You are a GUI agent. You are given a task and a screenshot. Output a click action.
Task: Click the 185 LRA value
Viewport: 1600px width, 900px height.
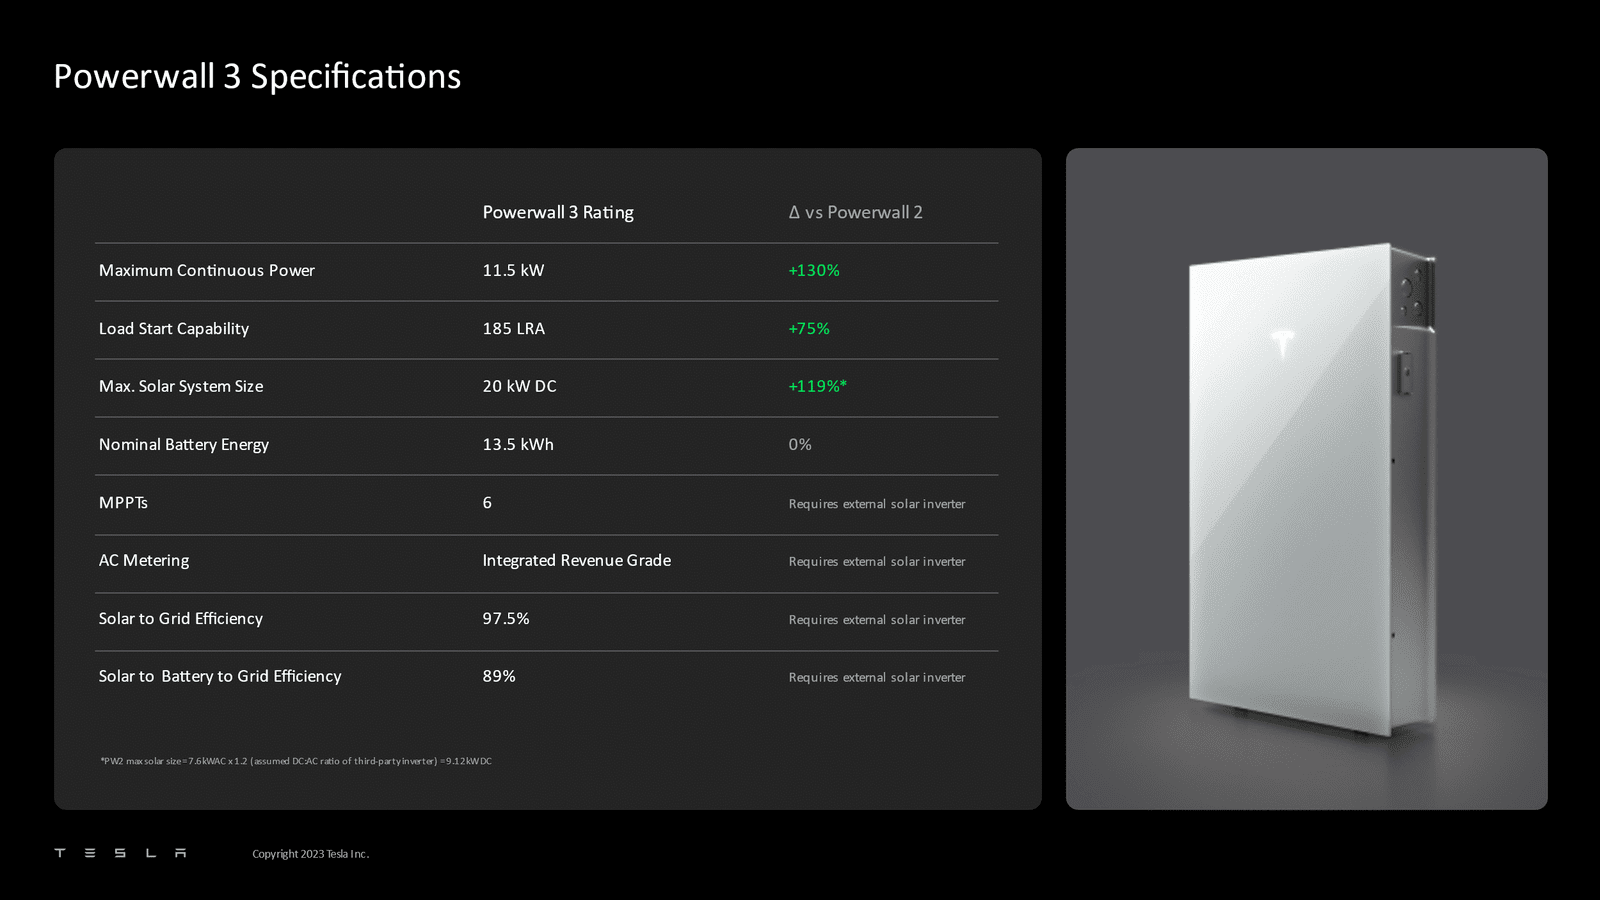coord(513,328)
